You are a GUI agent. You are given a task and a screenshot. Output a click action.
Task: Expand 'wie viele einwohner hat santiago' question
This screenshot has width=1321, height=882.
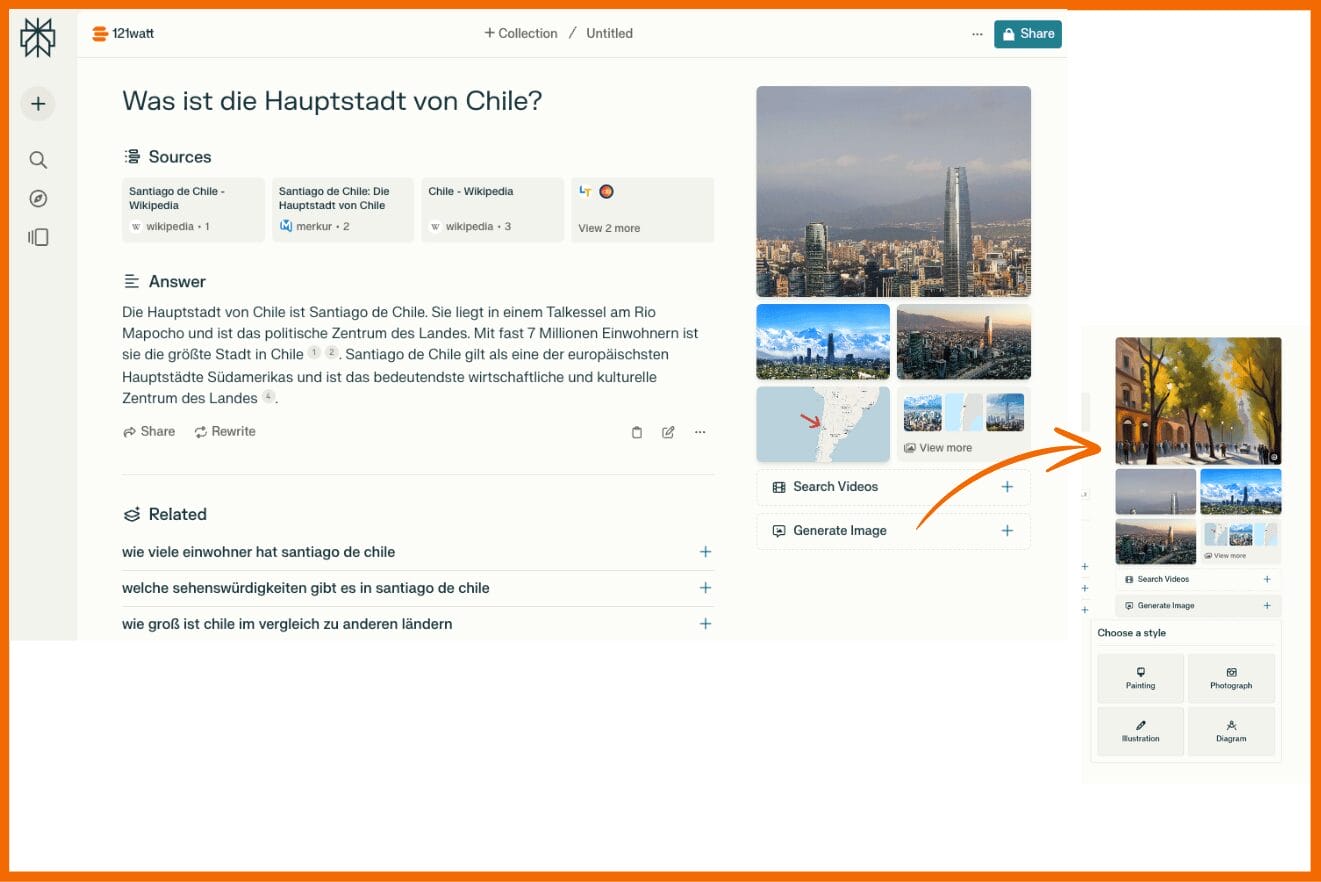point(705,552)
